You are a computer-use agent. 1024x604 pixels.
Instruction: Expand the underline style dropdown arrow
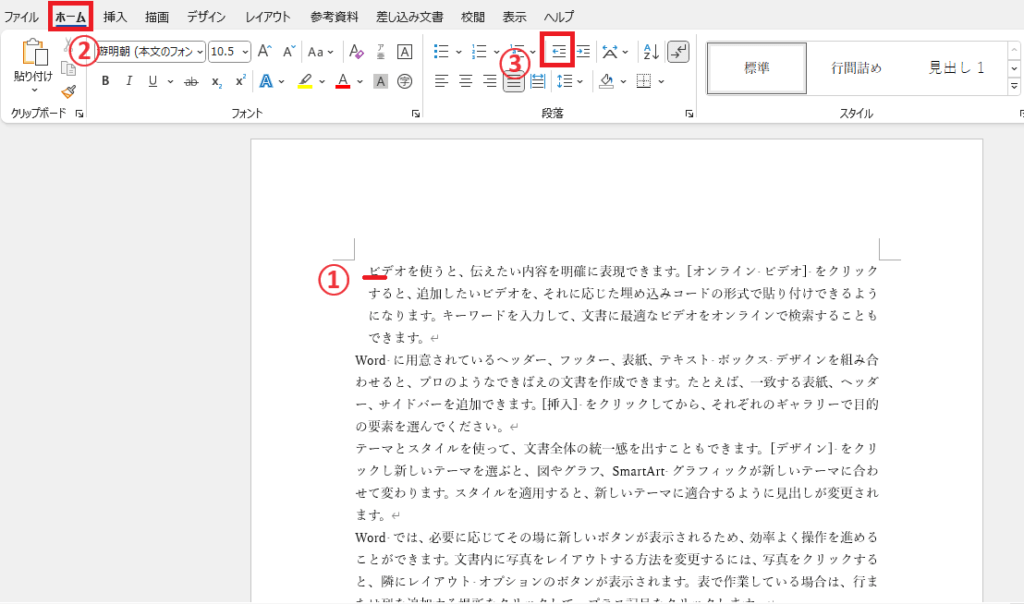[170, 81]
